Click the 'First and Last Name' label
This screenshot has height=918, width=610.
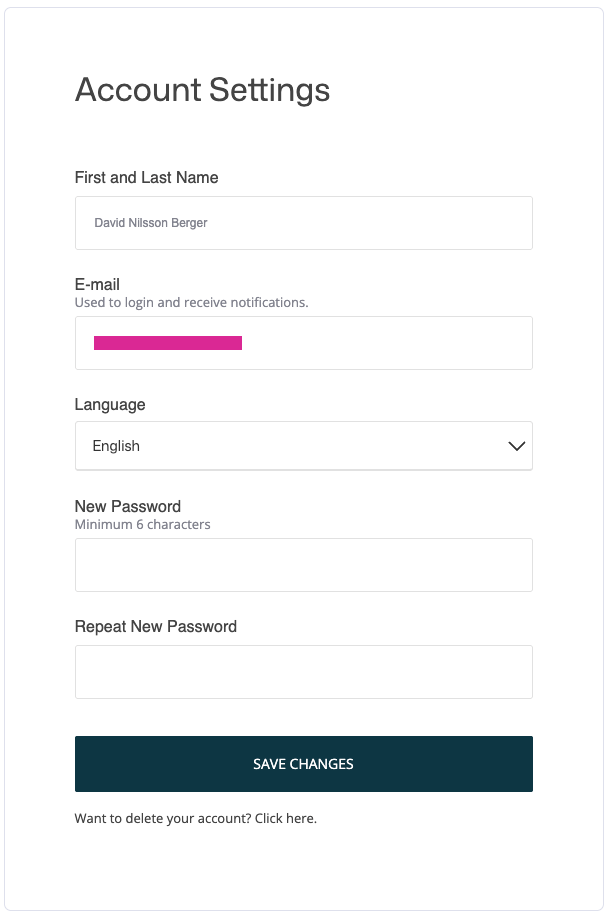pos(146,177)
